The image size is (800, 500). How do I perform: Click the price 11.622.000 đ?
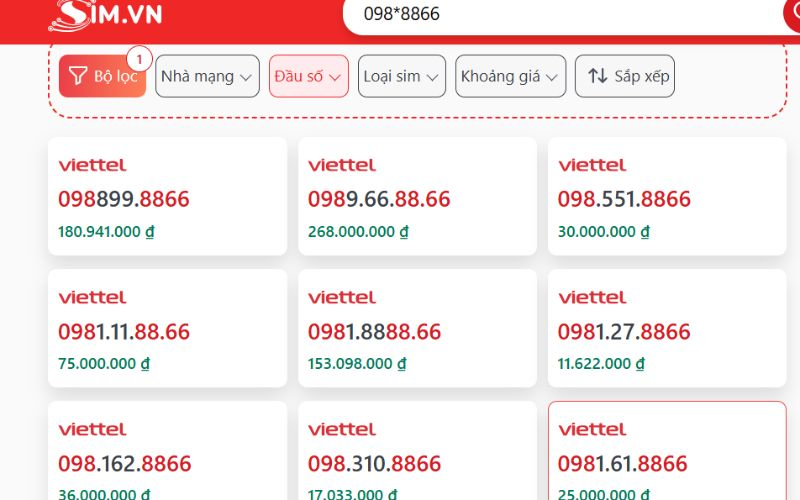(601, 364)
